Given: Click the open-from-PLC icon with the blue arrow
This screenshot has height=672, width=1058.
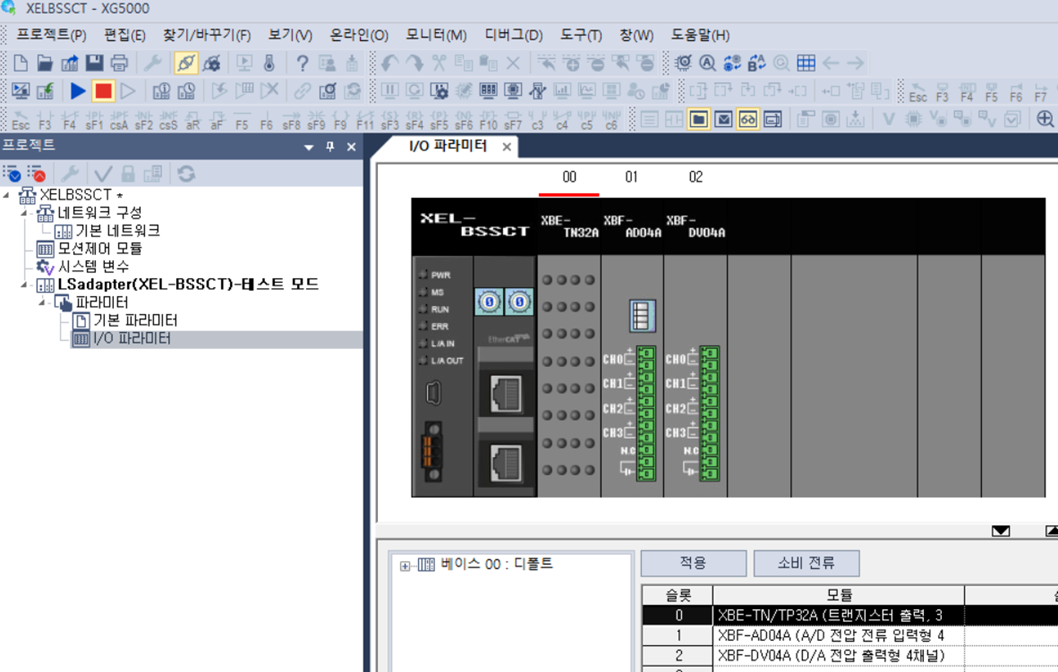Looking at the screenshot, I should click(x=69, y=63).
